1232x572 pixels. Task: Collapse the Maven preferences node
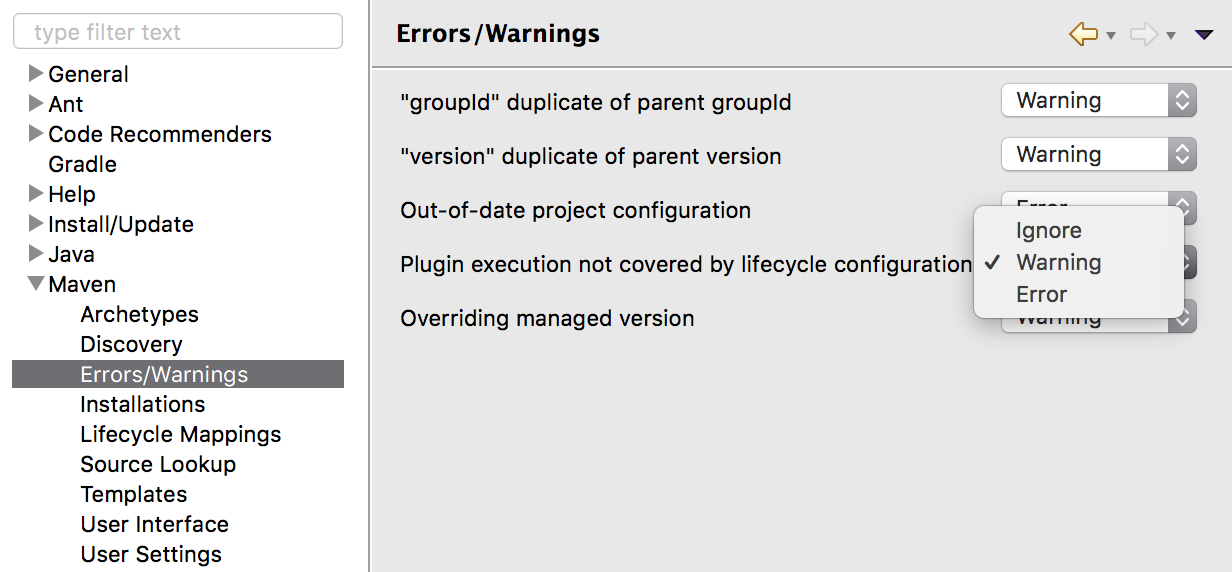point(36,284)
